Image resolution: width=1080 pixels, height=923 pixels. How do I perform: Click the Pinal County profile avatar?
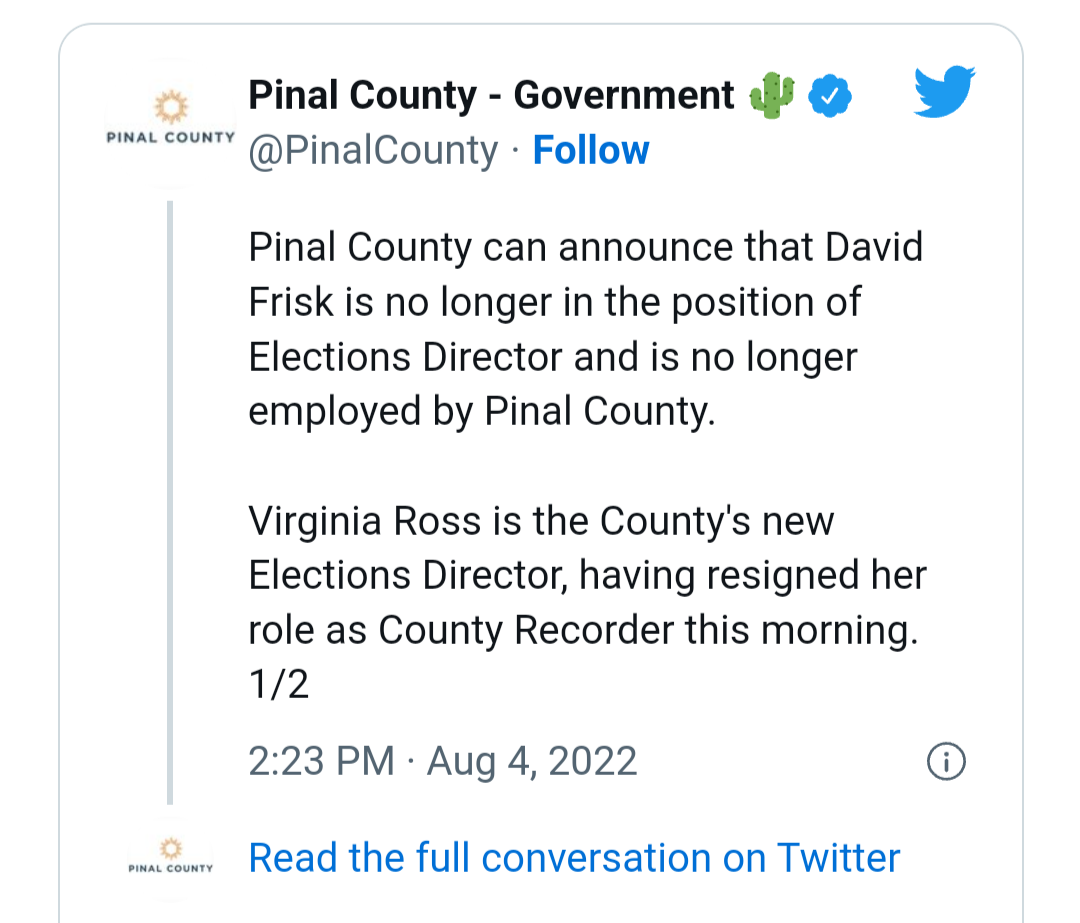pos(171,124)
